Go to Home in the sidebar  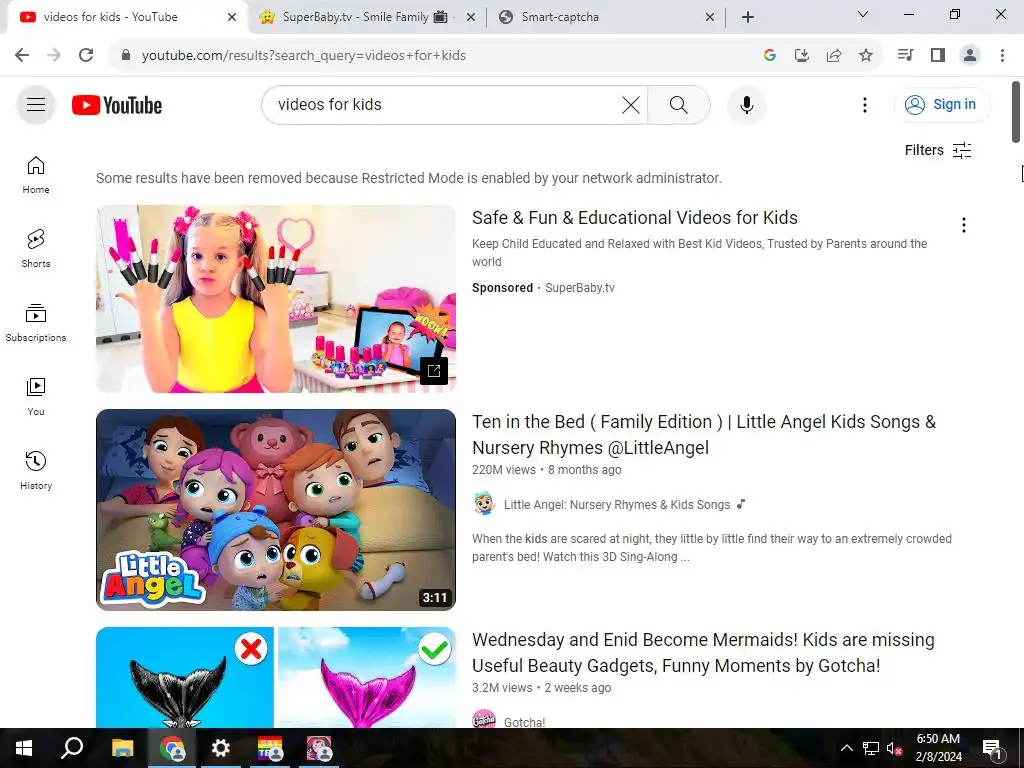click(x=36, y=175)
